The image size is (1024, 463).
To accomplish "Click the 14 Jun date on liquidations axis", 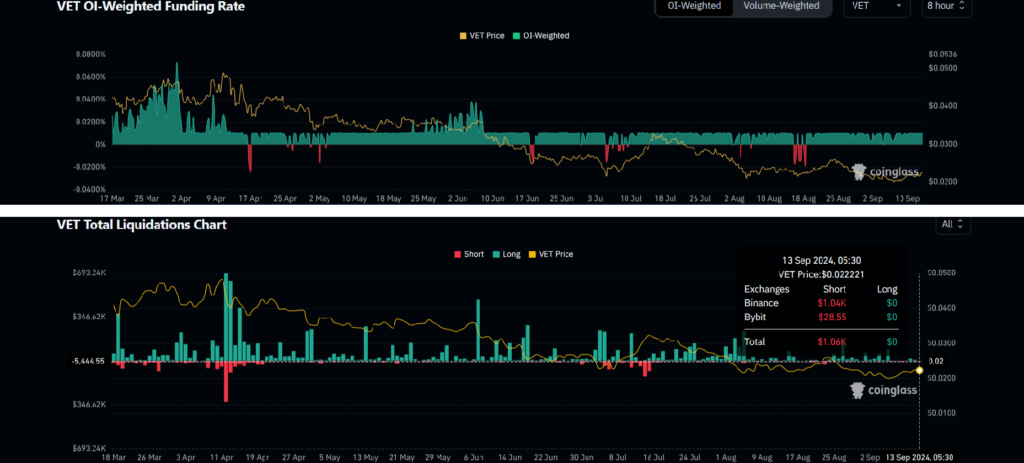I will [x=509, y=458].
